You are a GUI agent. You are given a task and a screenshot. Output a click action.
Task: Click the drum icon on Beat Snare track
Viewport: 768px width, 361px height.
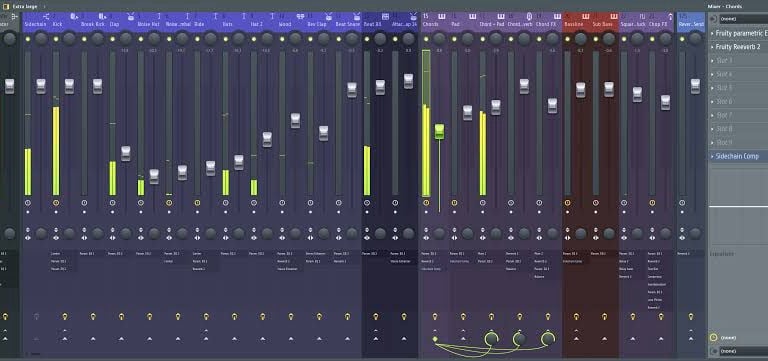click(x=357, y=16)
